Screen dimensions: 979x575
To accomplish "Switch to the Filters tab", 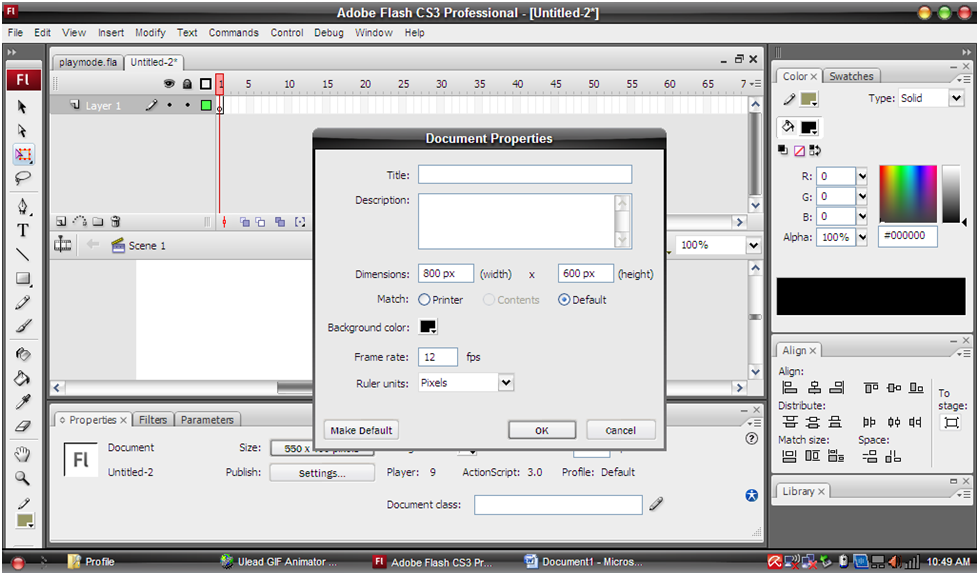I will tap(153, 420).
